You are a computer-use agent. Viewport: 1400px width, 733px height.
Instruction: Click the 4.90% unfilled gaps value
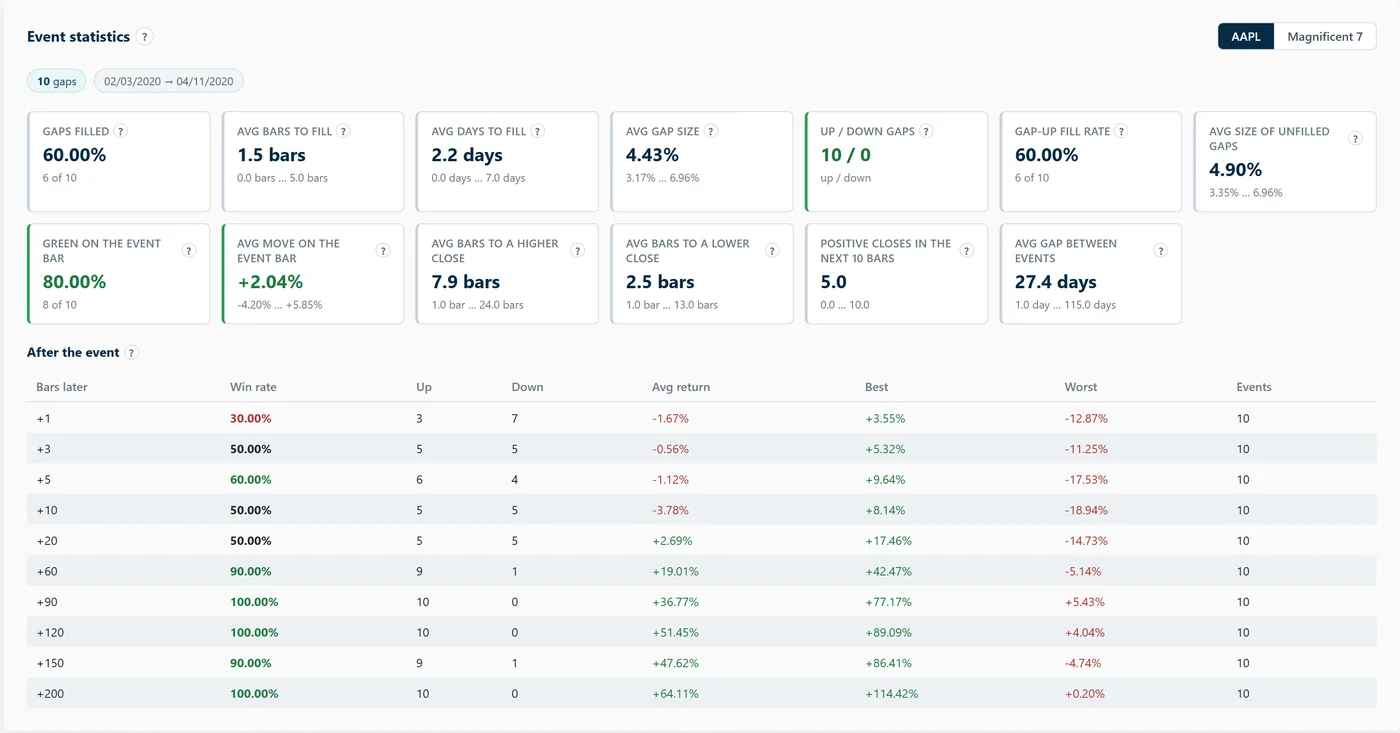(1236, 170)
